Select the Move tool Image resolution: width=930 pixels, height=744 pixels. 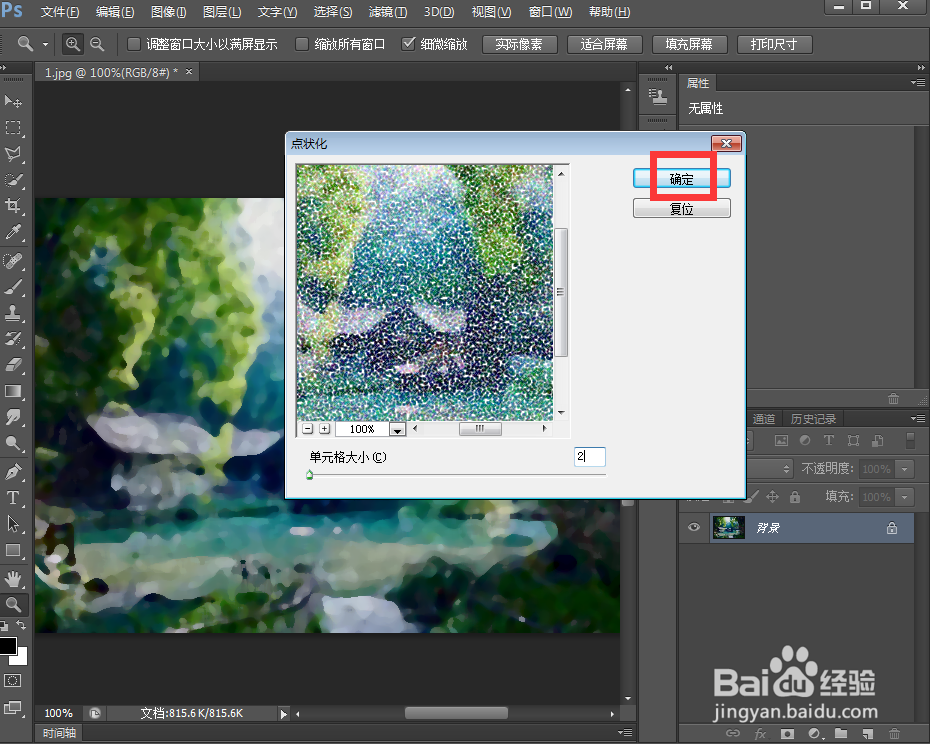14,100
